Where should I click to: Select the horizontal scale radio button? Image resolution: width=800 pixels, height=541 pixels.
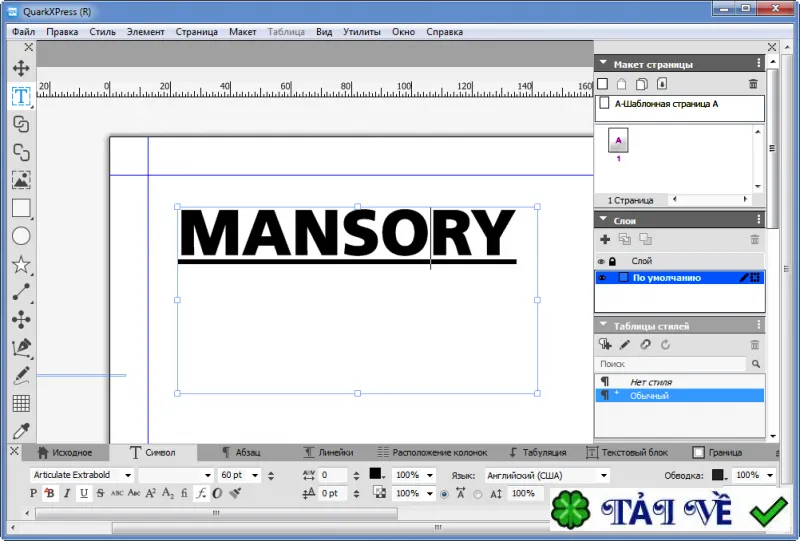click(x=444, y=494)
